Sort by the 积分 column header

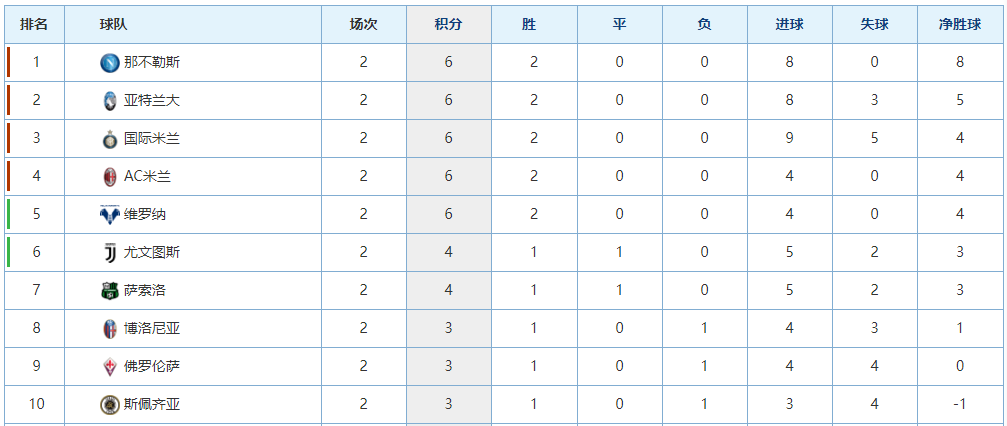449,24
